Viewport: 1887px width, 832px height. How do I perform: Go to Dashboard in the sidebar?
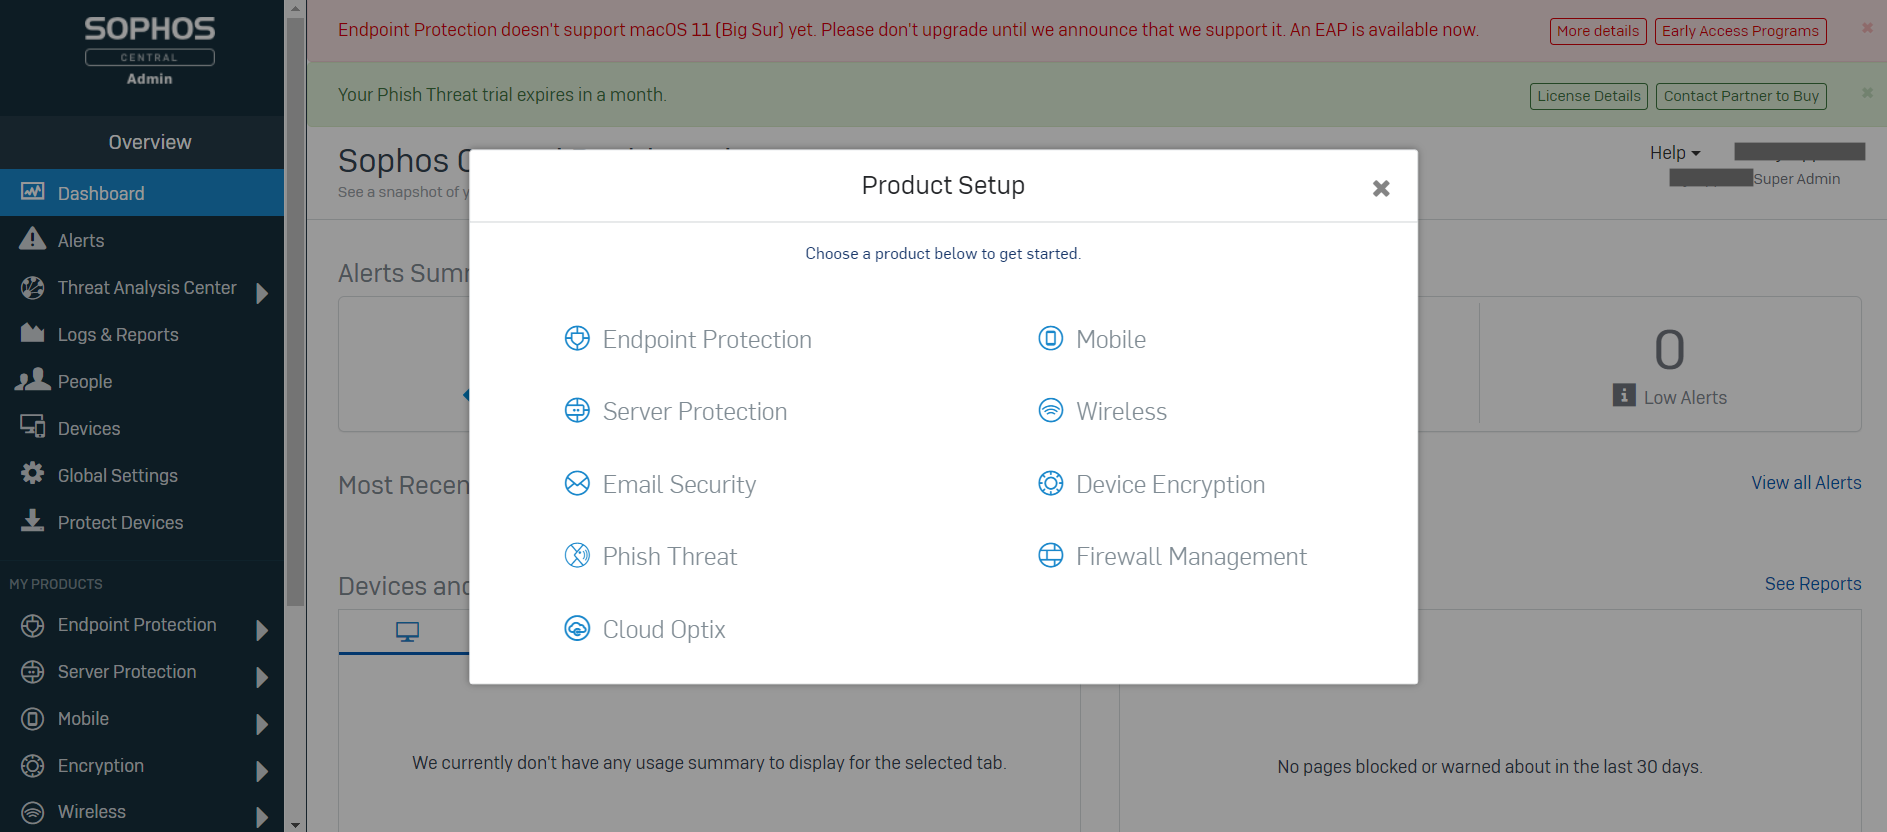(x=142, y=193)
